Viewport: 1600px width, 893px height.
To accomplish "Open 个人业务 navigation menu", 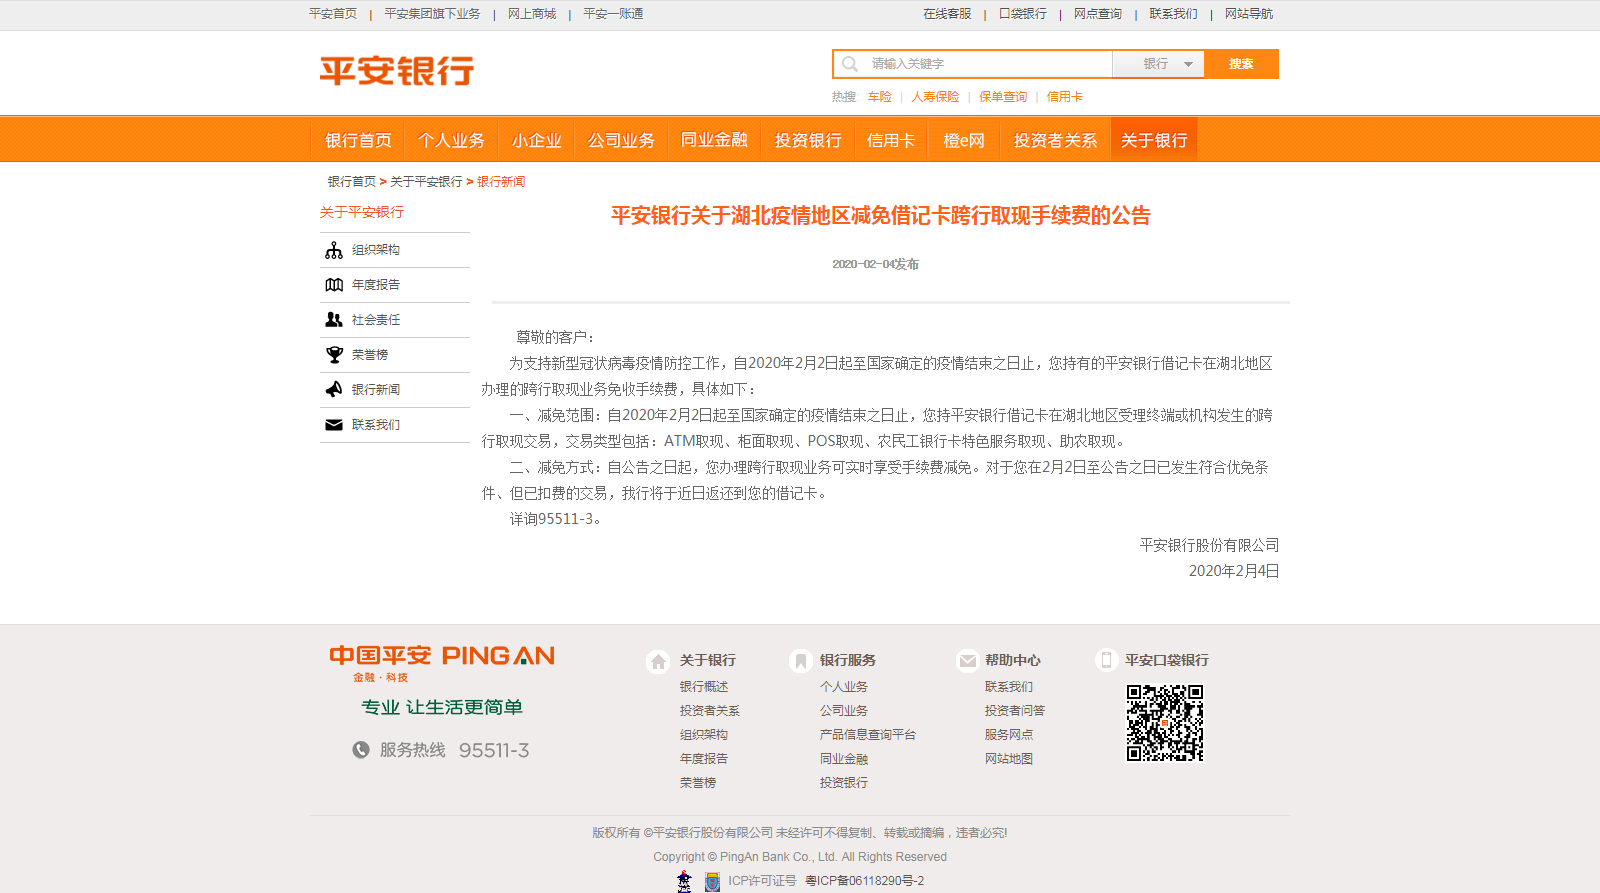I will point(452,140).
